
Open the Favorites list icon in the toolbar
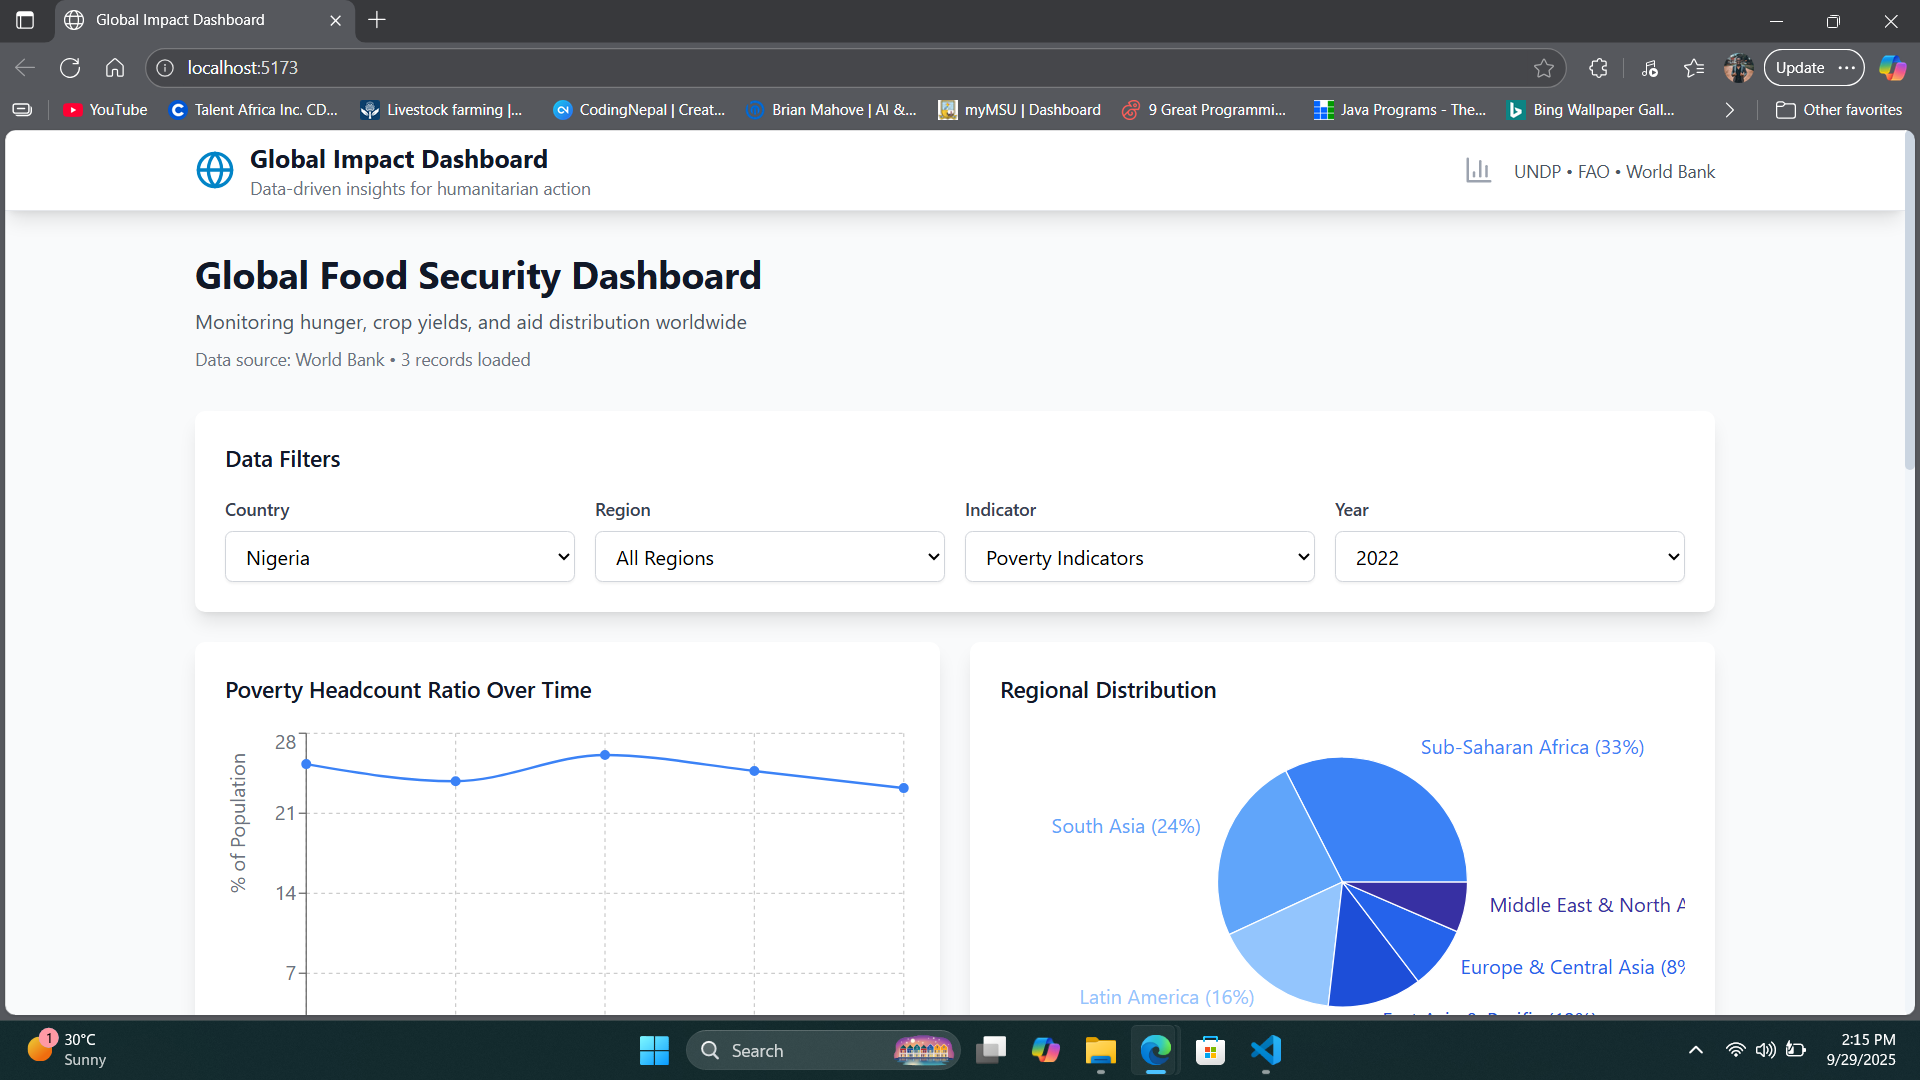coord(1694,68)
